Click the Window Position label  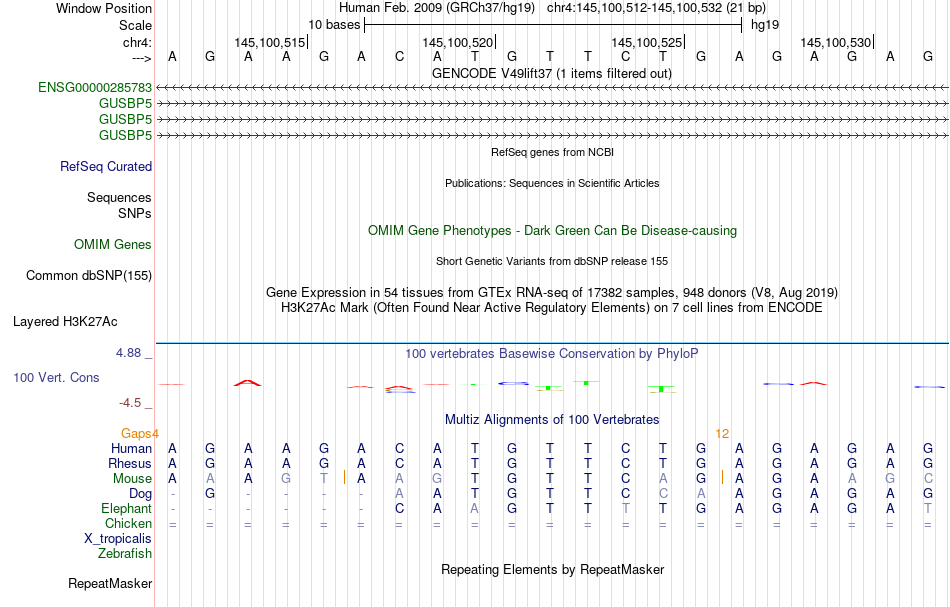[x=104, y=8]
